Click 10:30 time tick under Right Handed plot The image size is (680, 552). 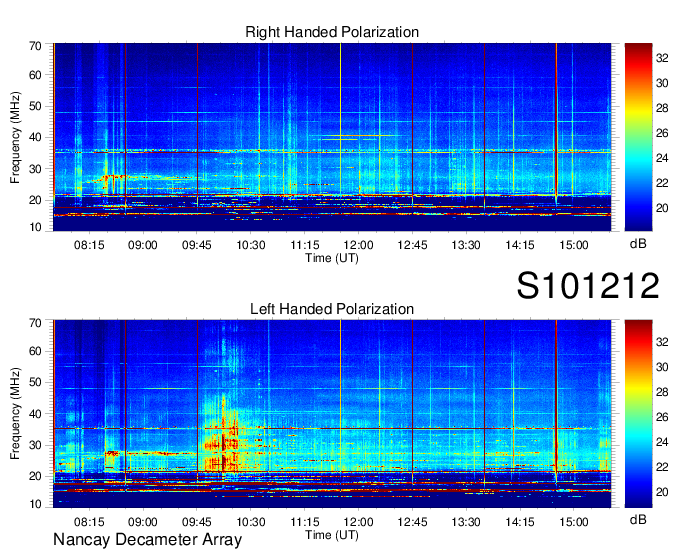tap(251, 245)
